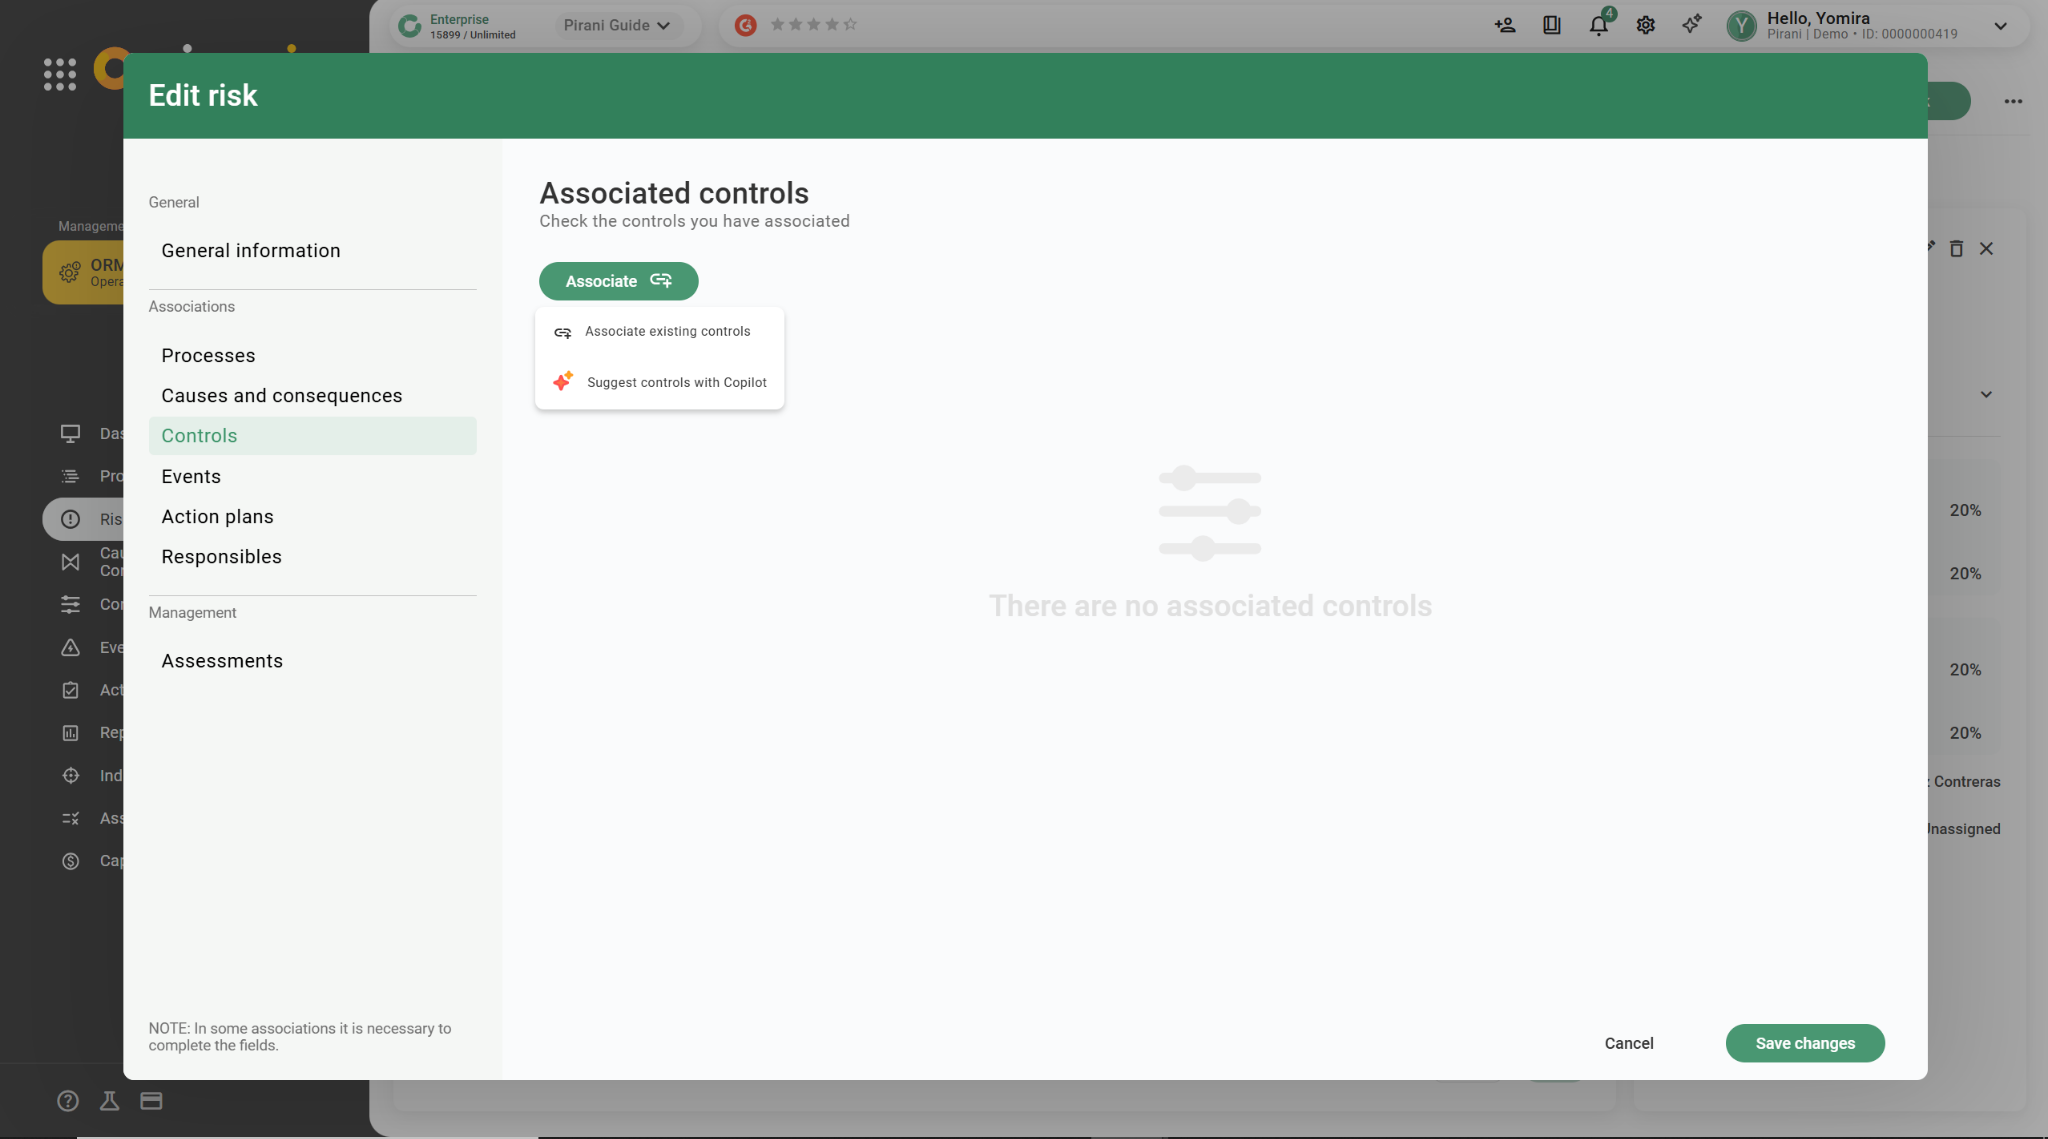
Task: Open the app launcher grid icon
Action: click(60, 74)
